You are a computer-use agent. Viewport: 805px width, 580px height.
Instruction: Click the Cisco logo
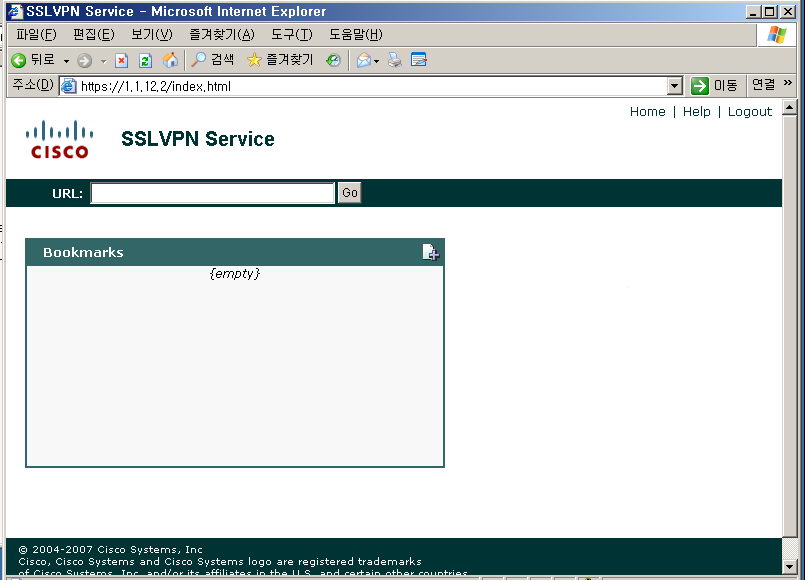(x=60, y=139)
